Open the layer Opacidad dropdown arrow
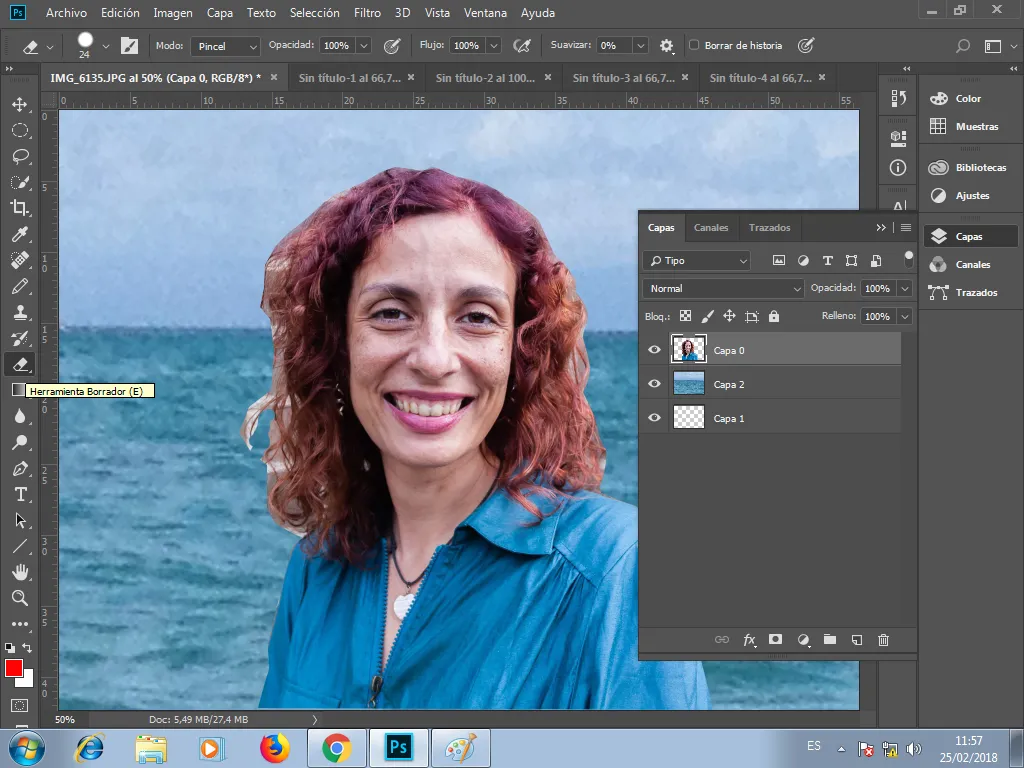This screenshot has width=1024, height=768. 904,289
